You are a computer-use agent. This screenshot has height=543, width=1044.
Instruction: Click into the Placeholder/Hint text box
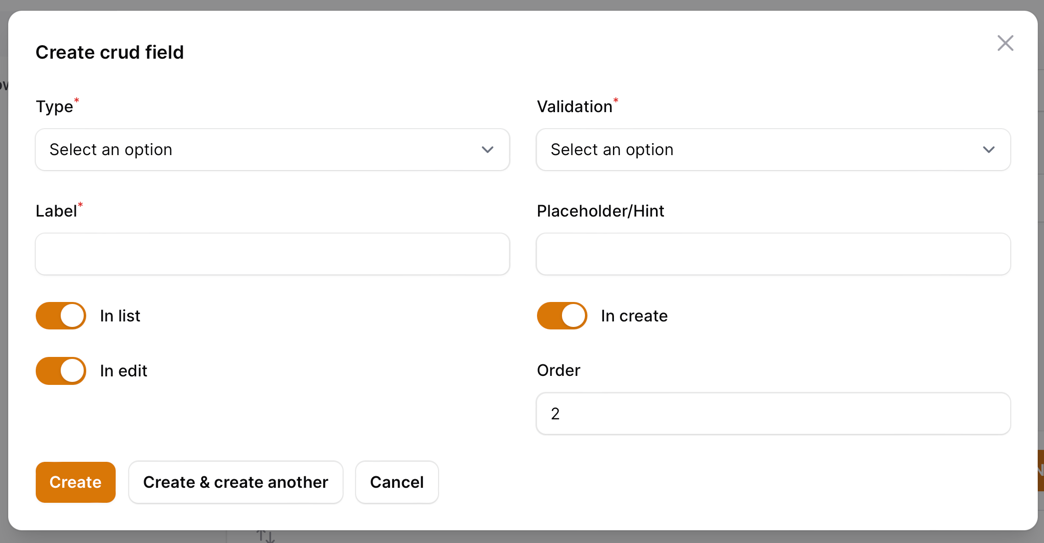(x=773, y=254)
